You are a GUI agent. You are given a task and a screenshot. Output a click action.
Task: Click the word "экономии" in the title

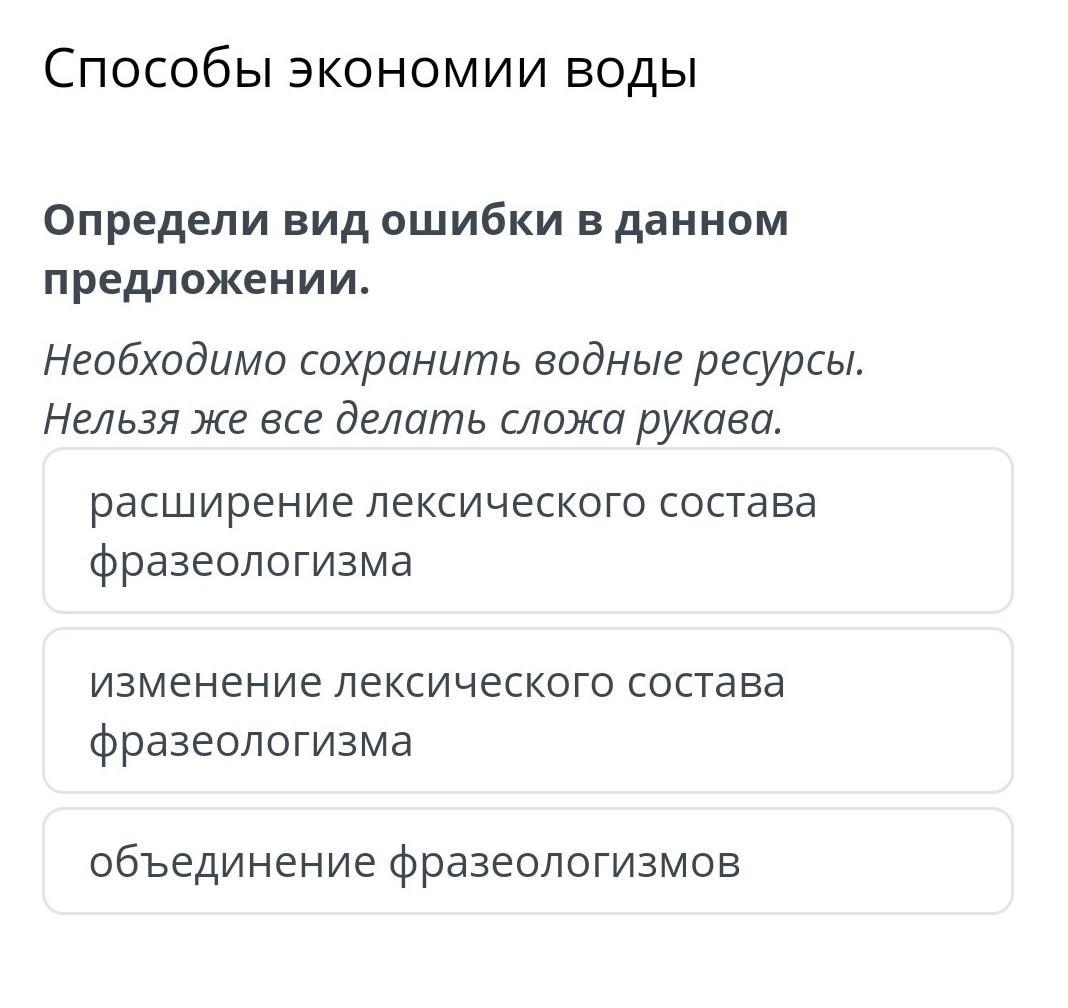click(x=417, y=71)
